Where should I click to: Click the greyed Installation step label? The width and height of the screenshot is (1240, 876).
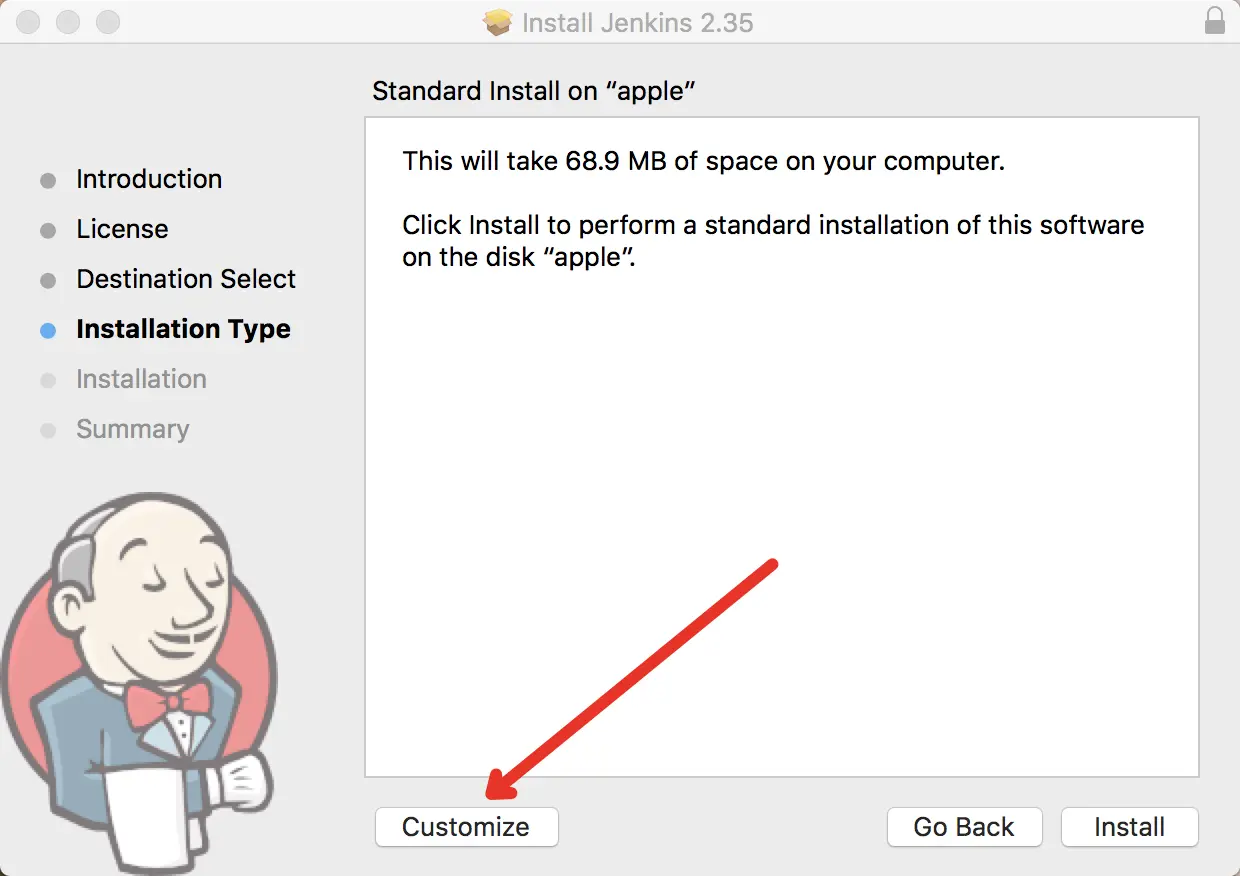pos(141,379)
